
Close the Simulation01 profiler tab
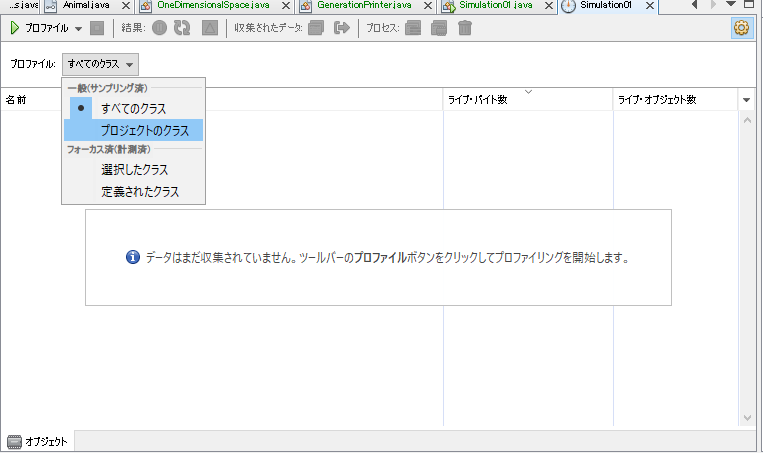650,6
